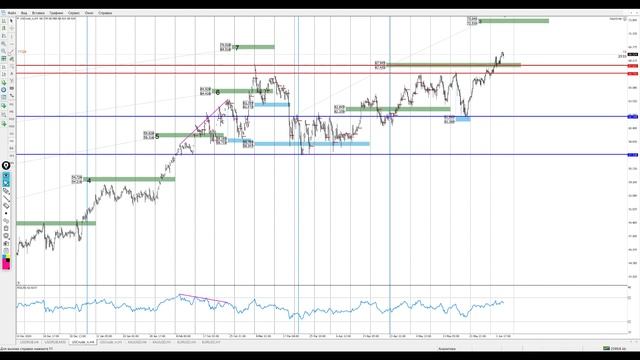Viewport: 640px width, 360px height.
Task: Click the green zone labeled 5
Action: pyautogui.click(x=190, y=135)
